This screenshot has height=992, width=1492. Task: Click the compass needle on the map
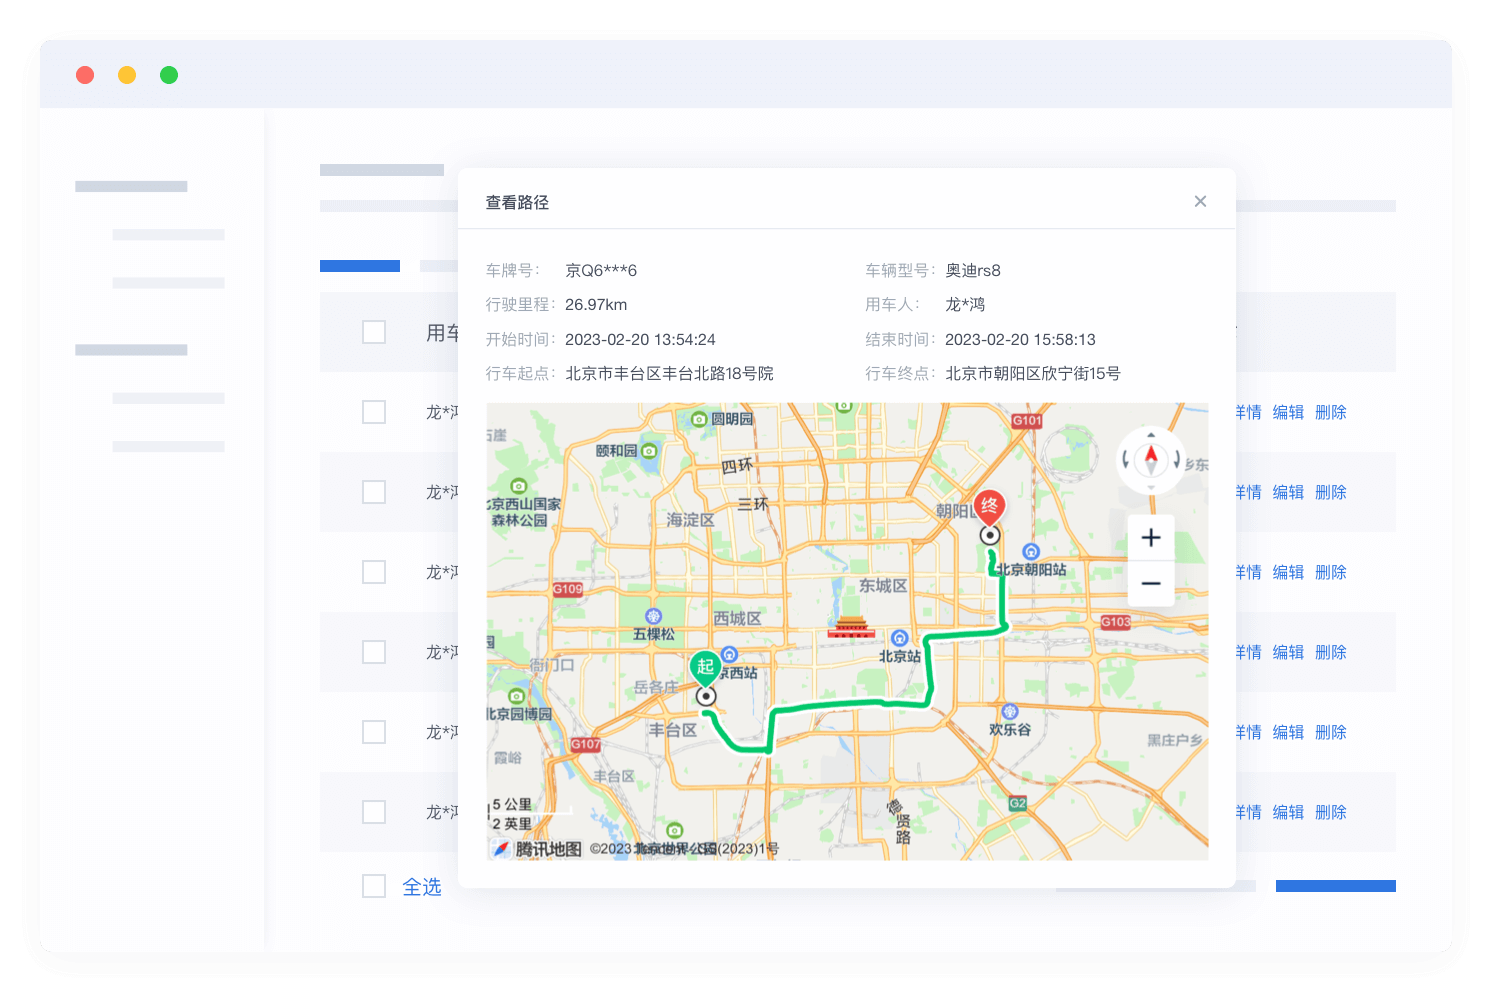tap(1151, 459)
